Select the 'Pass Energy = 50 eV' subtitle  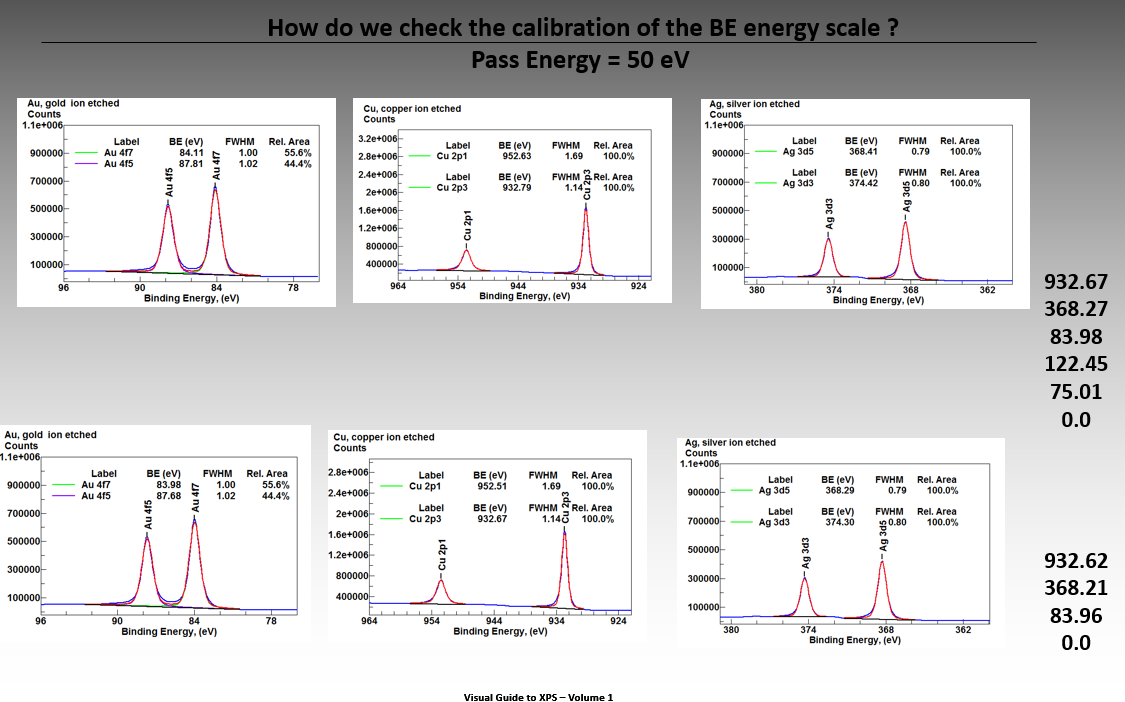(580, 60)
